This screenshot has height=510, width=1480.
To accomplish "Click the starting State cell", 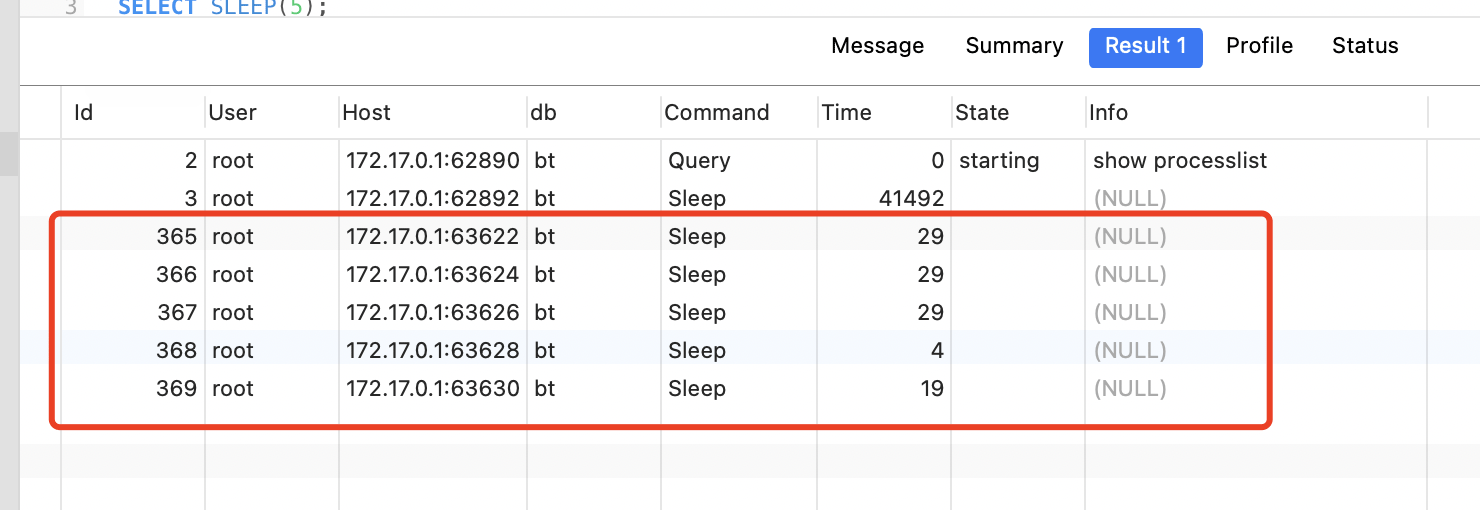I will click(999, 161).
